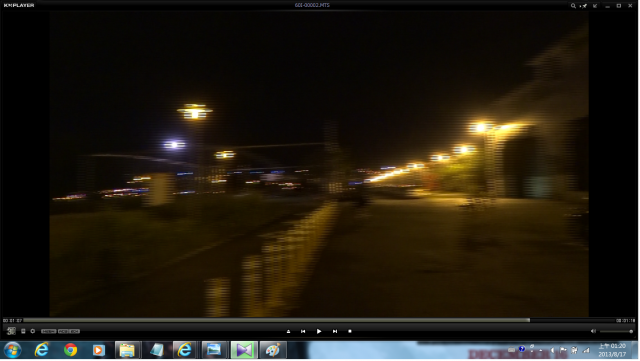Switch to the Paint taskbar window
This screenshot has width=640, height=361.
[x=273, y=350]
